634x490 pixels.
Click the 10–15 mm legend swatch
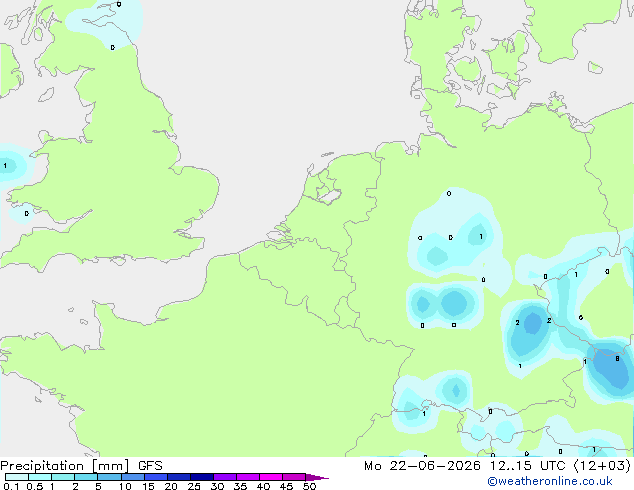(132, 477)
